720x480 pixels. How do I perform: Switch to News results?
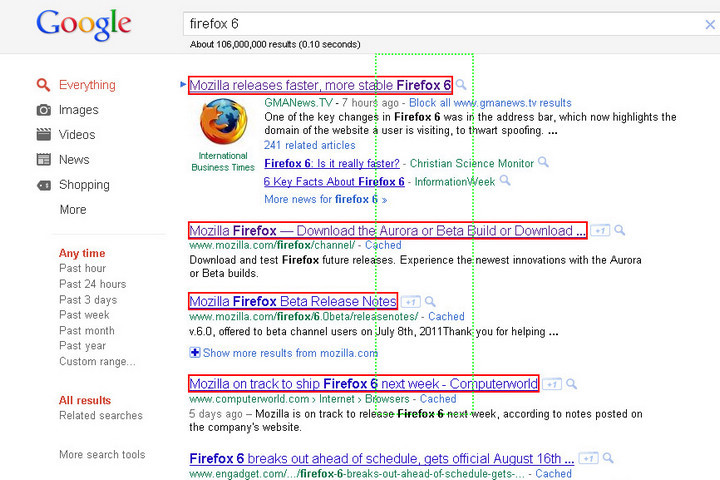(74, 160)
